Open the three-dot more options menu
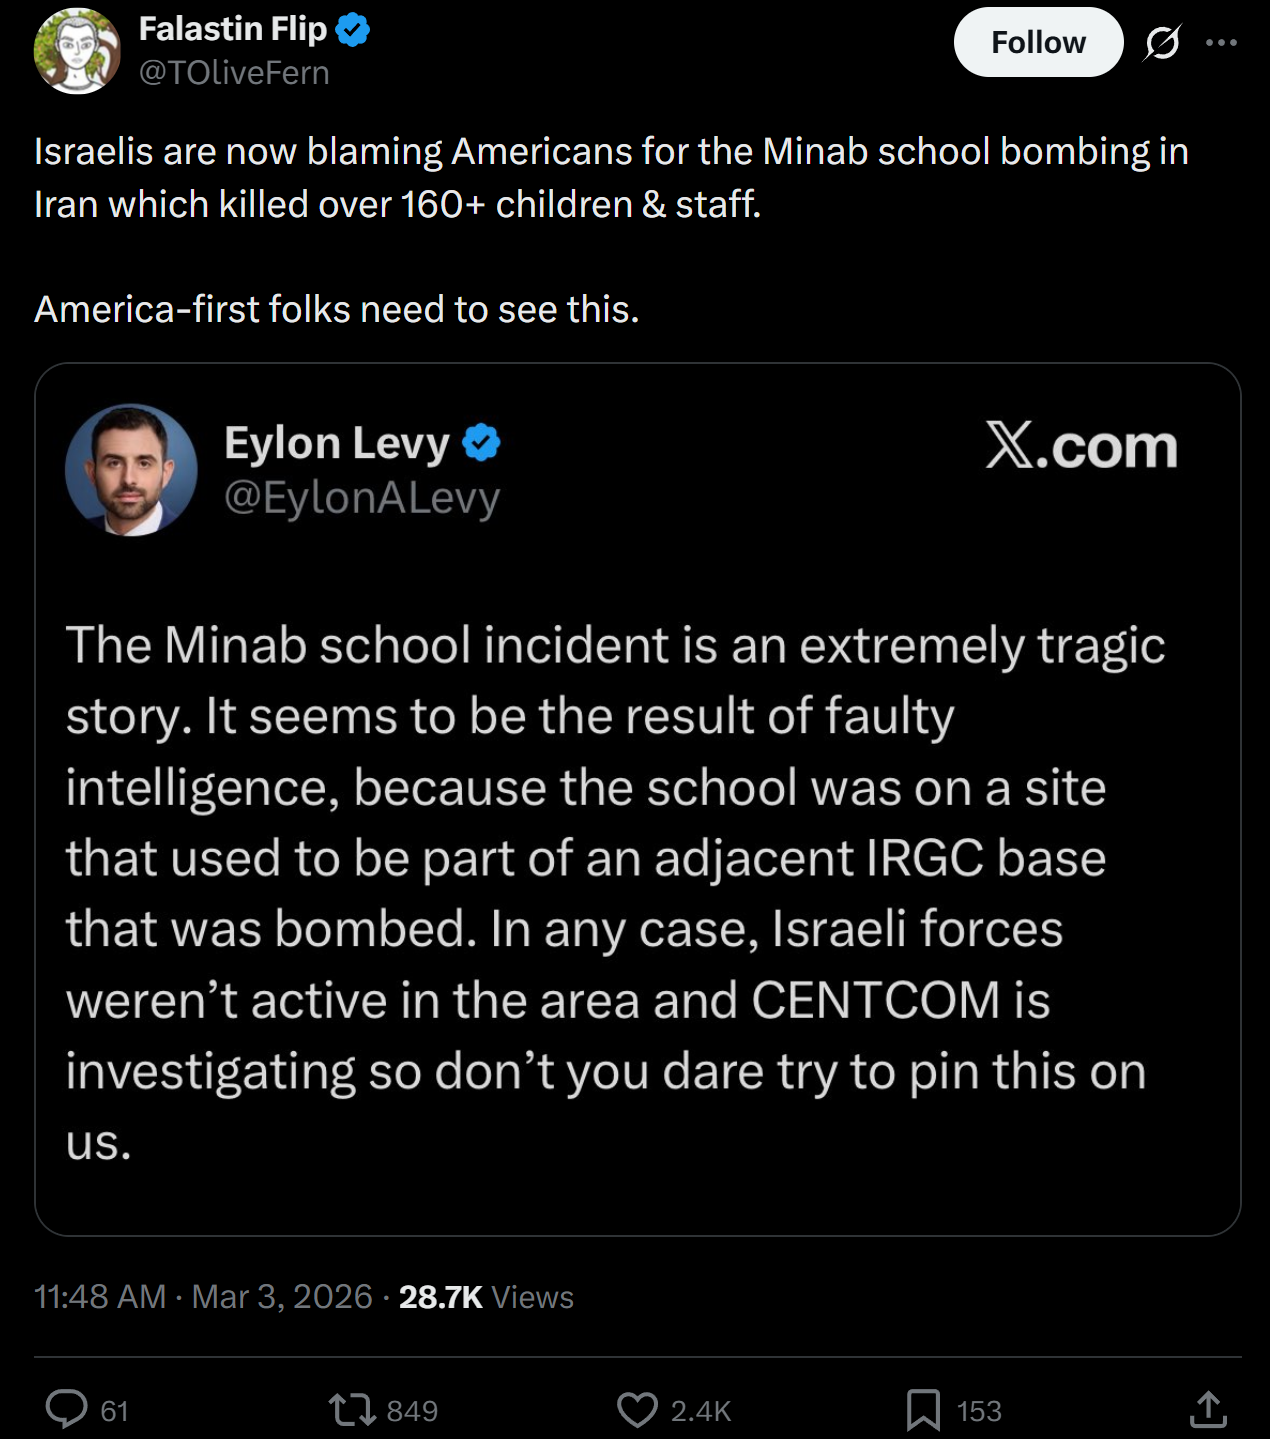The width and height of the screenshot is (1270, 1439). click(1221, 43)
